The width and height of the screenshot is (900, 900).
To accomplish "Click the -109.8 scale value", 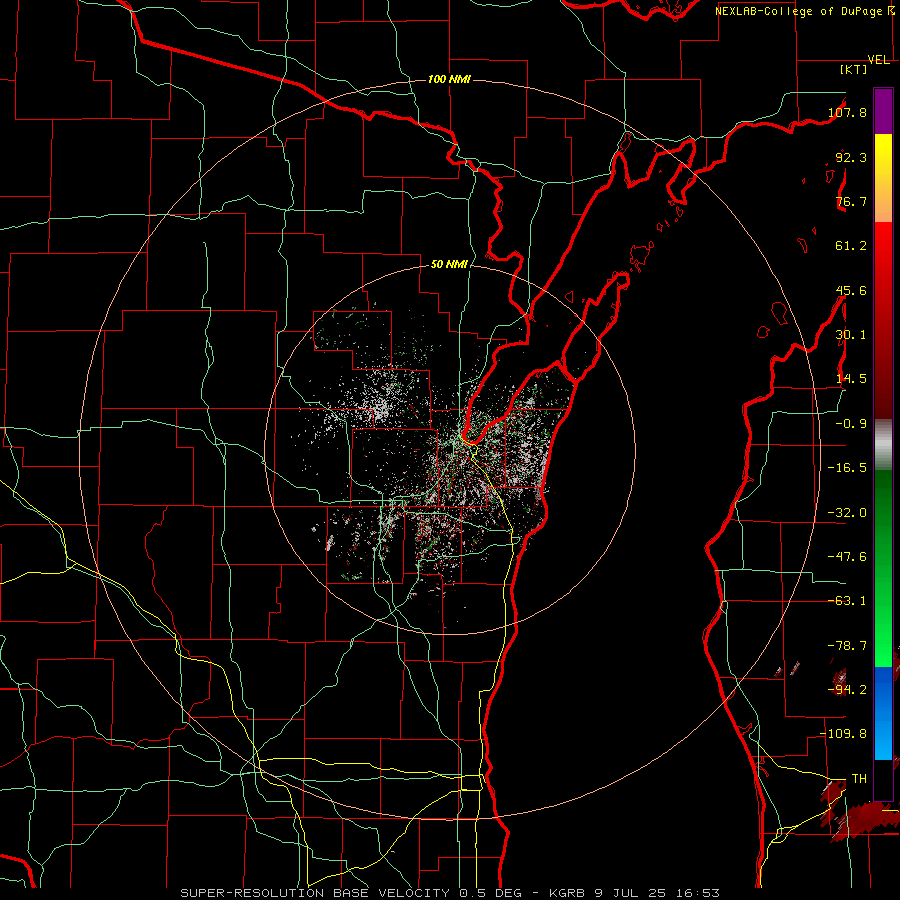I will coord(844,734).
